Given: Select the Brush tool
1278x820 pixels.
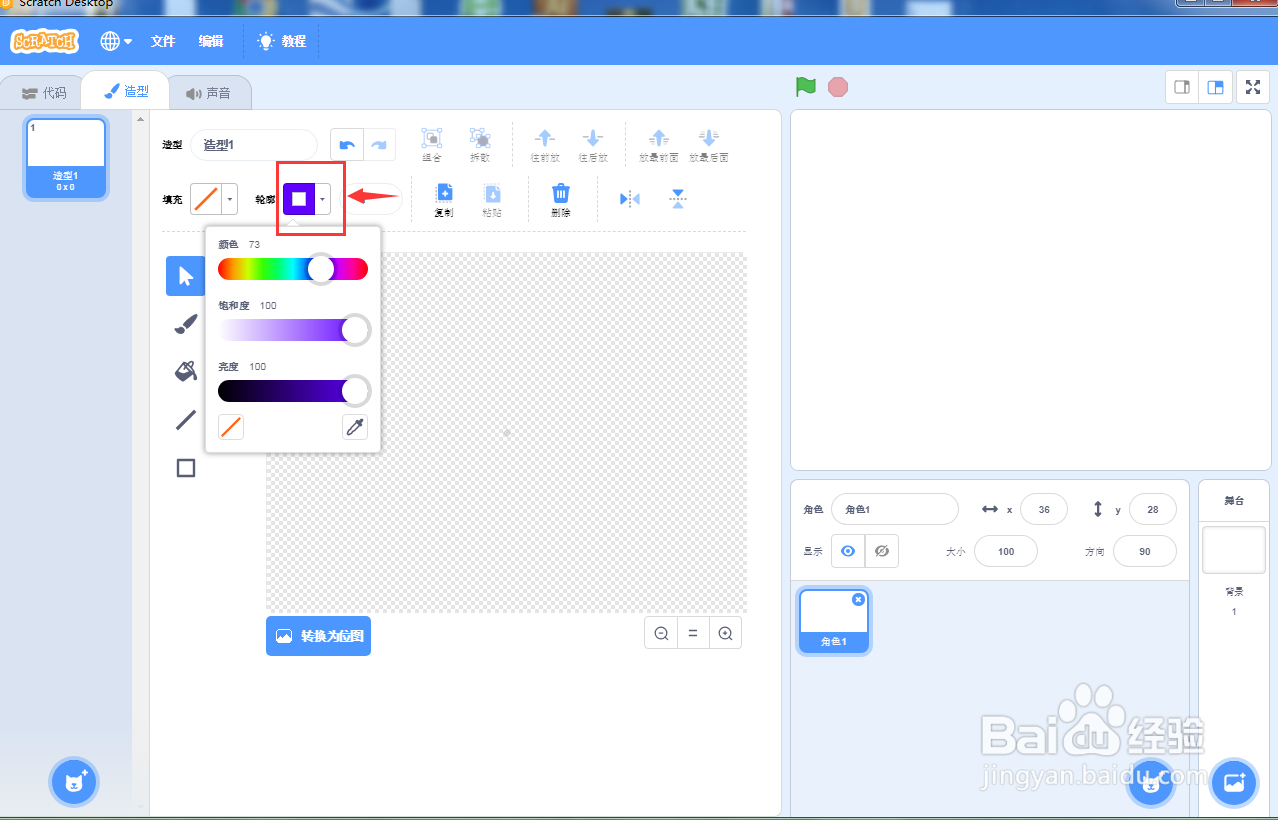Looking at the screenshot, I should point(185,323).
